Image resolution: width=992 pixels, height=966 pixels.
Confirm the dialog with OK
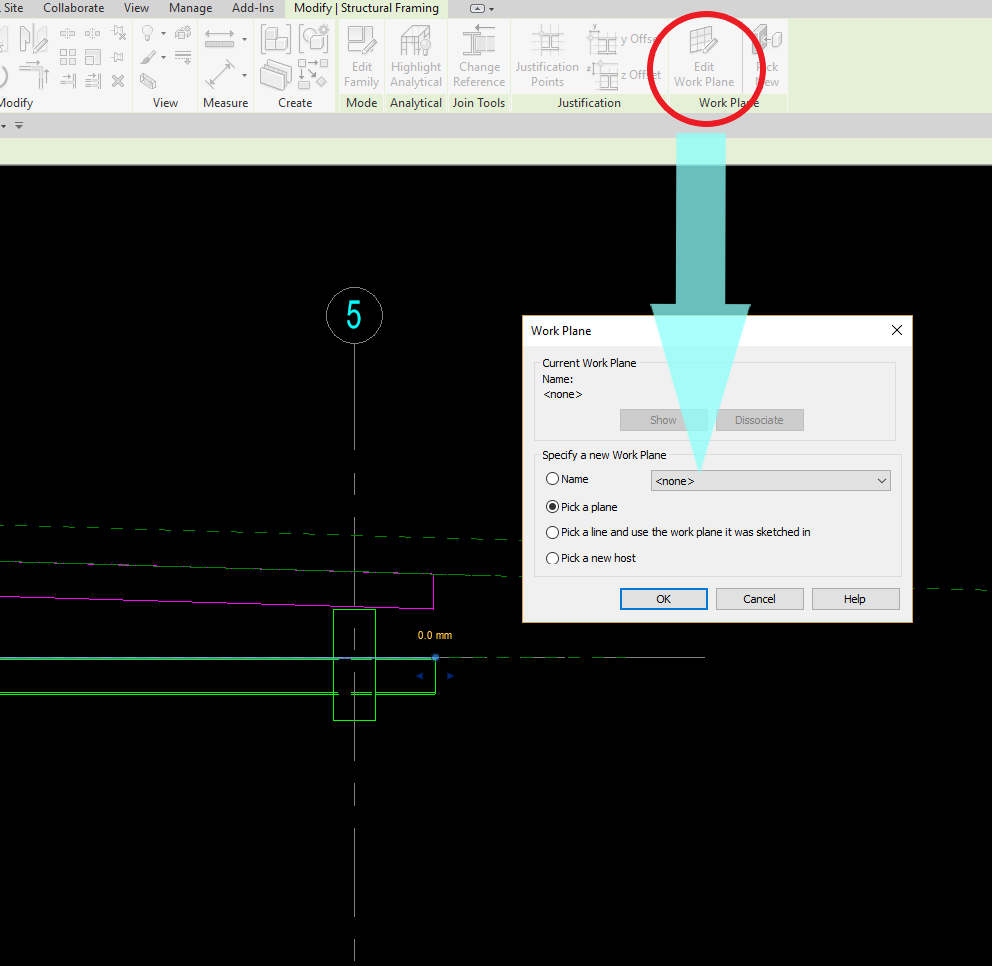[x=663, y=598]
